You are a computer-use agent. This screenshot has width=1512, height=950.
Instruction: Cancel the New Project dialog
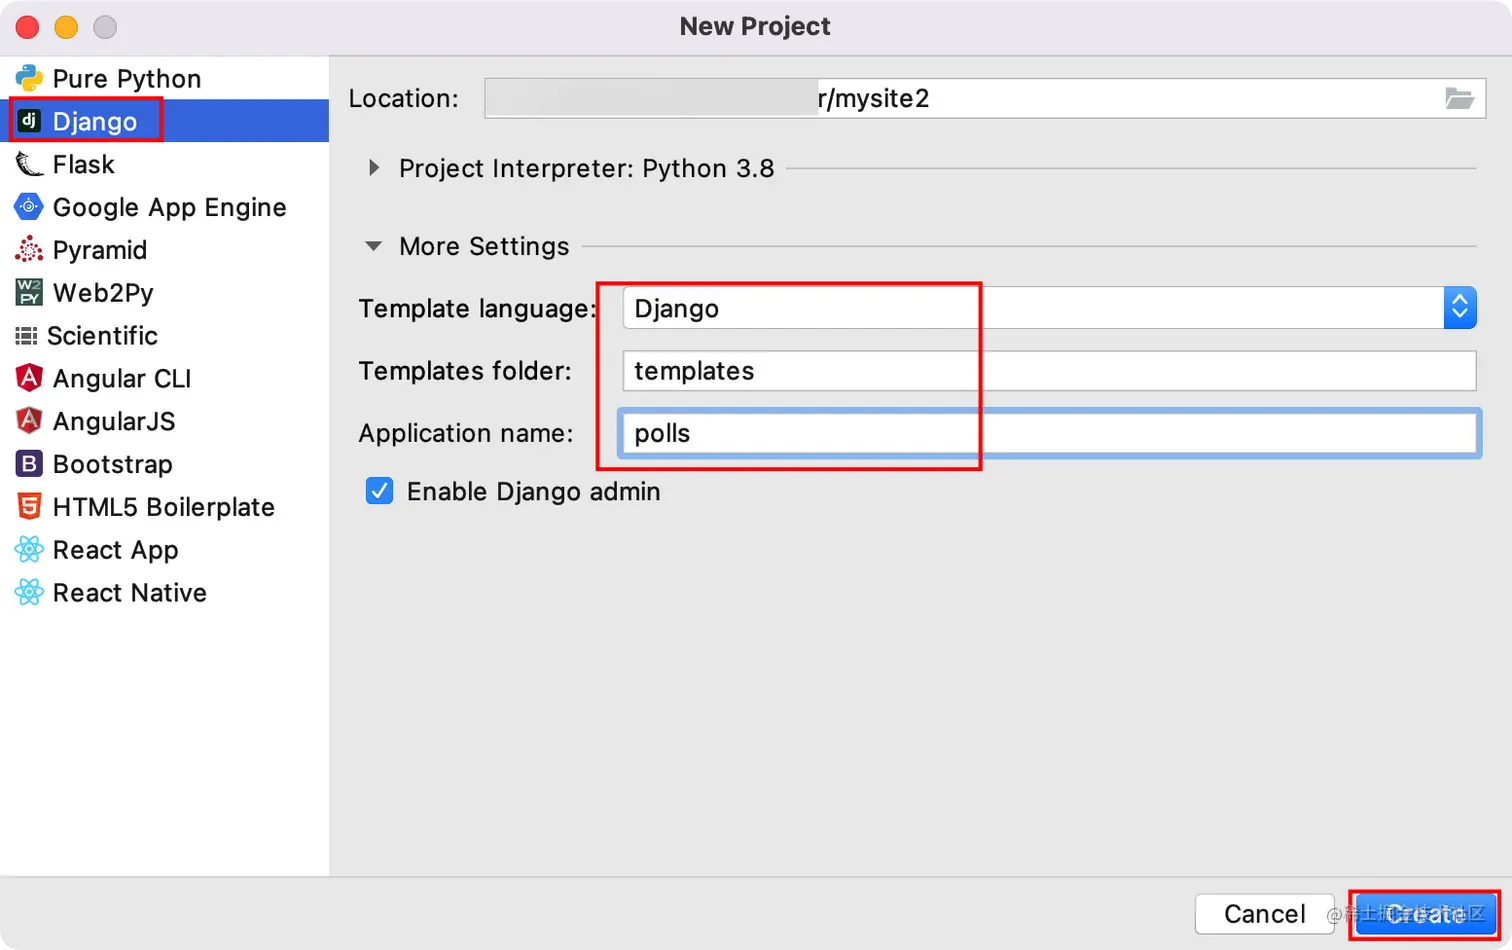pos(1264,914)
